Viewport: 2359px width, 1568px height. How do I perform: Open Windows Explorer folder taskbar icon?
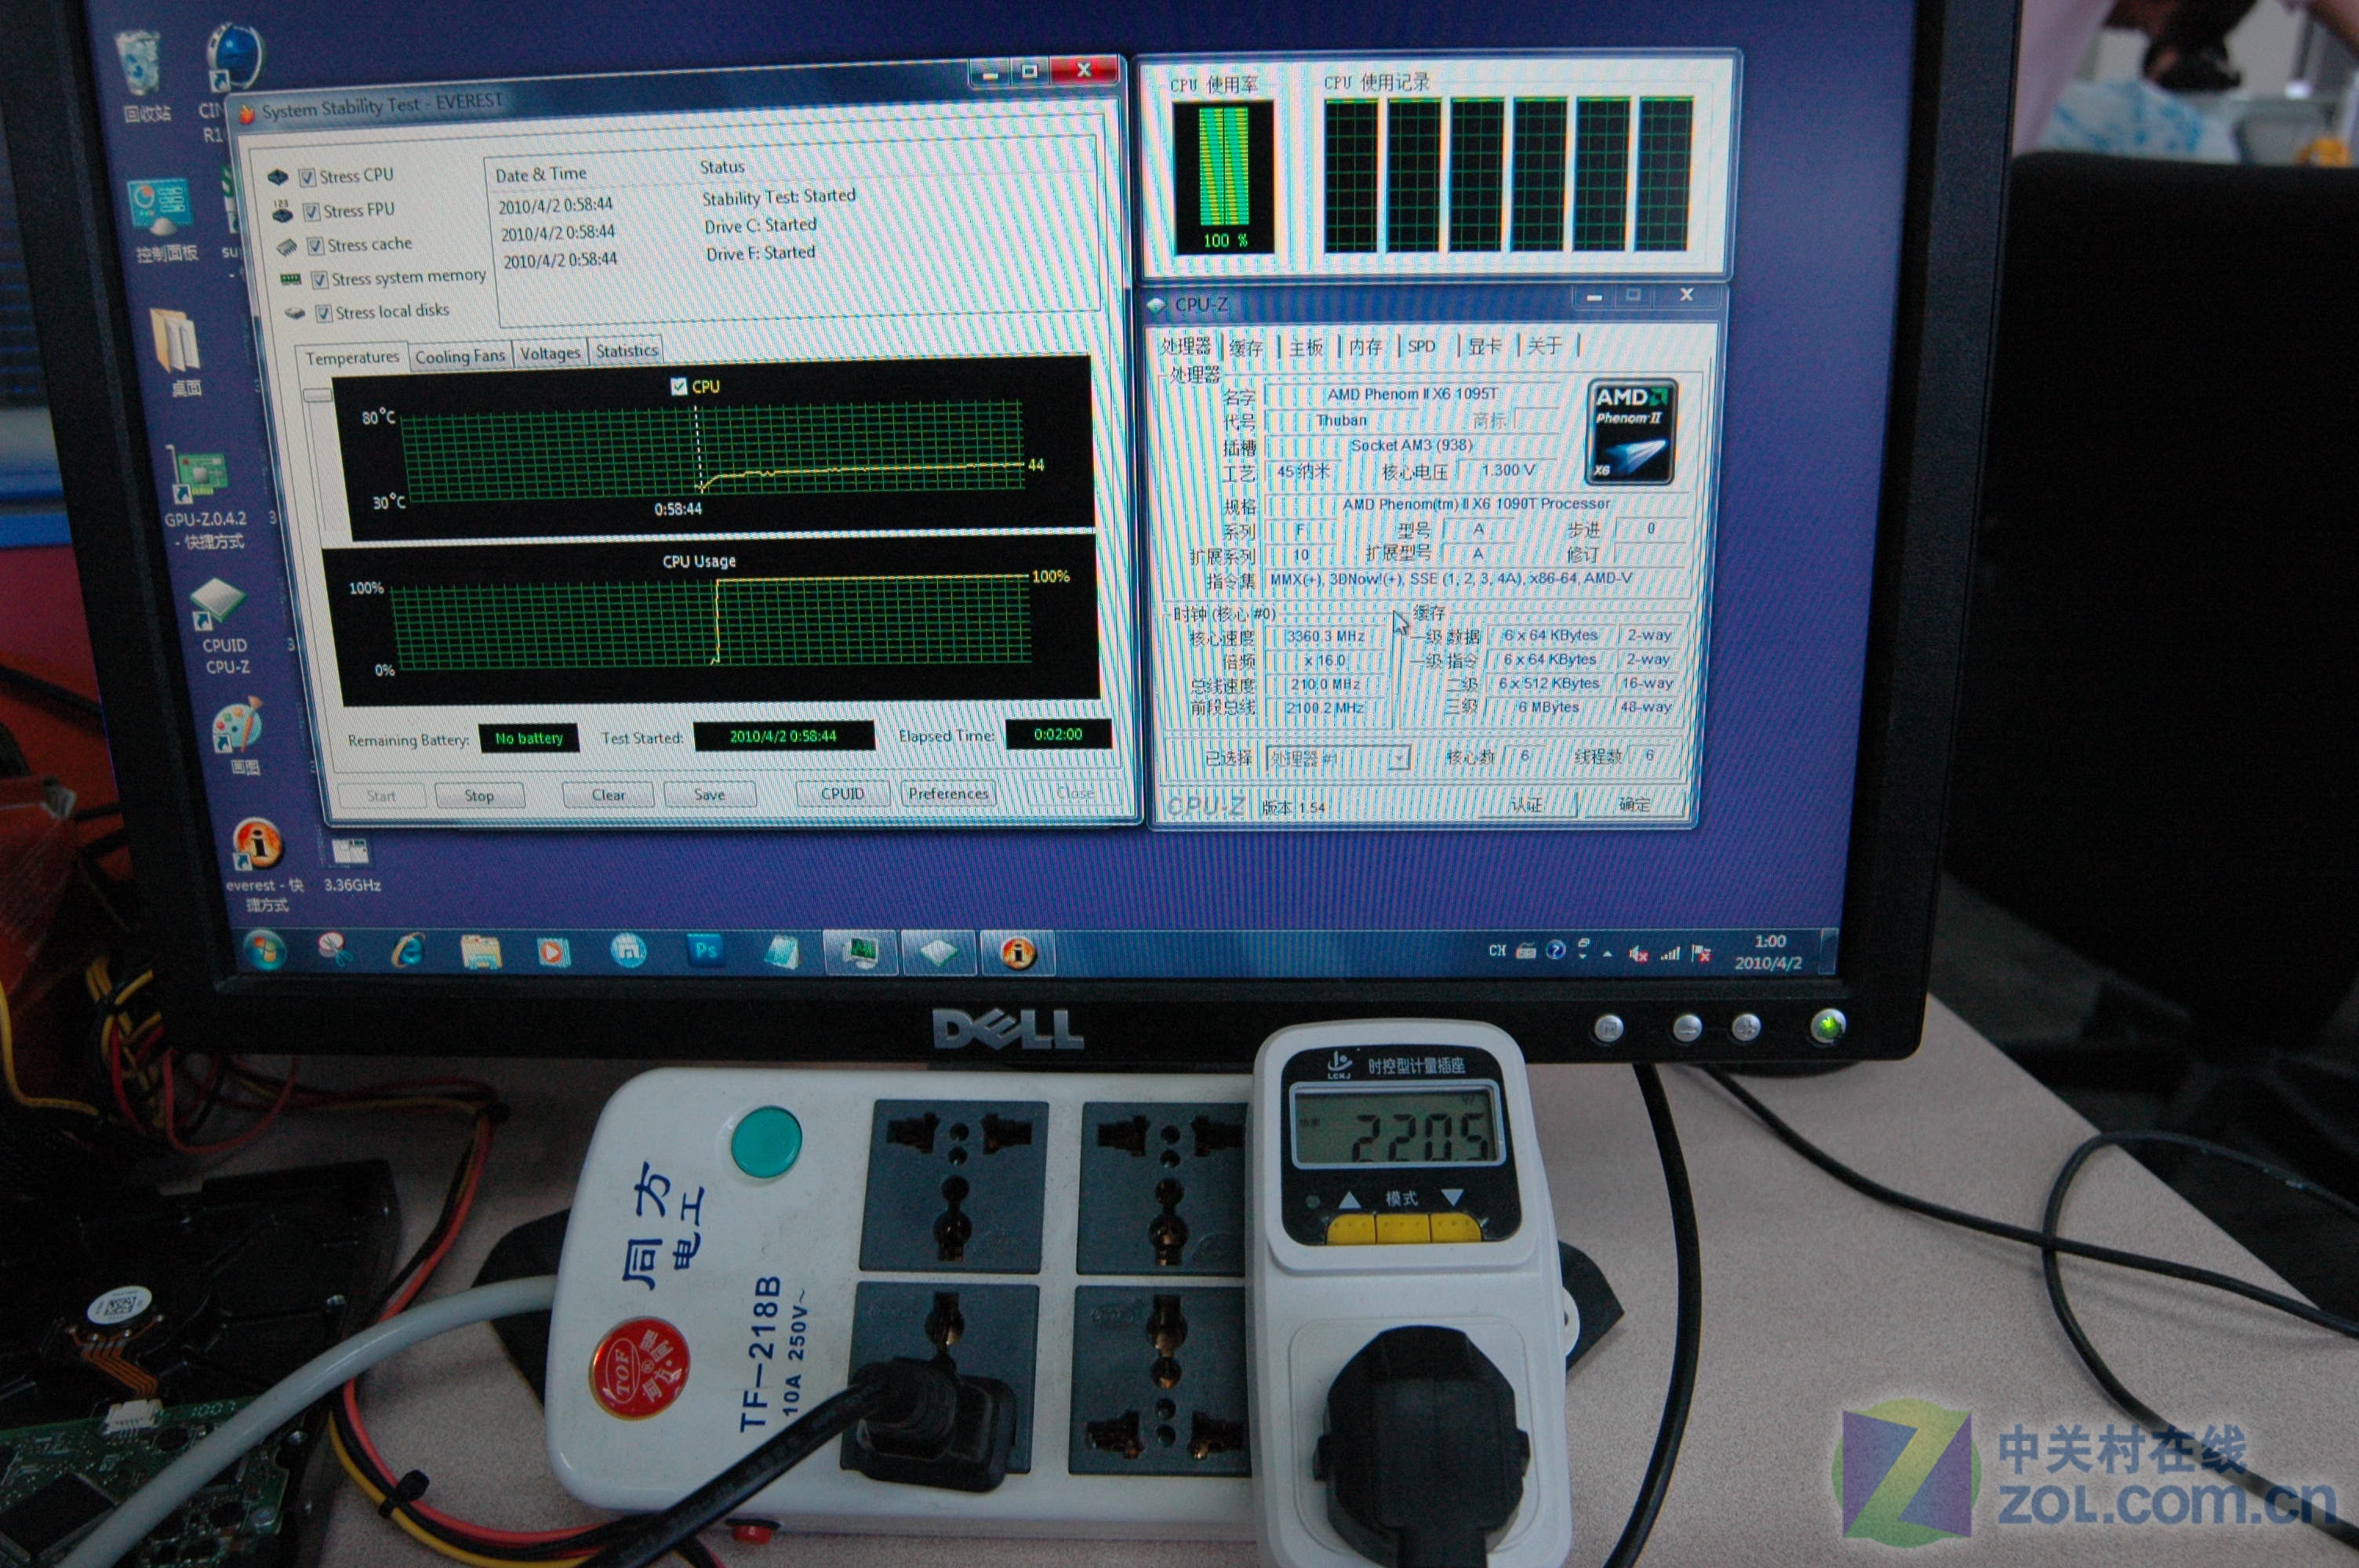tap(480, 951)
